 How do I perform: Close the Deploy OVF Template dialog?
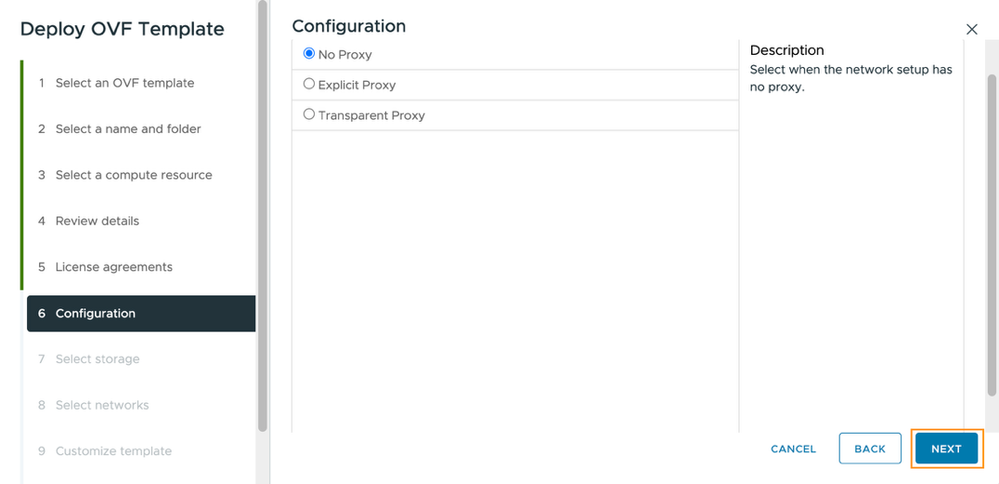972,30
